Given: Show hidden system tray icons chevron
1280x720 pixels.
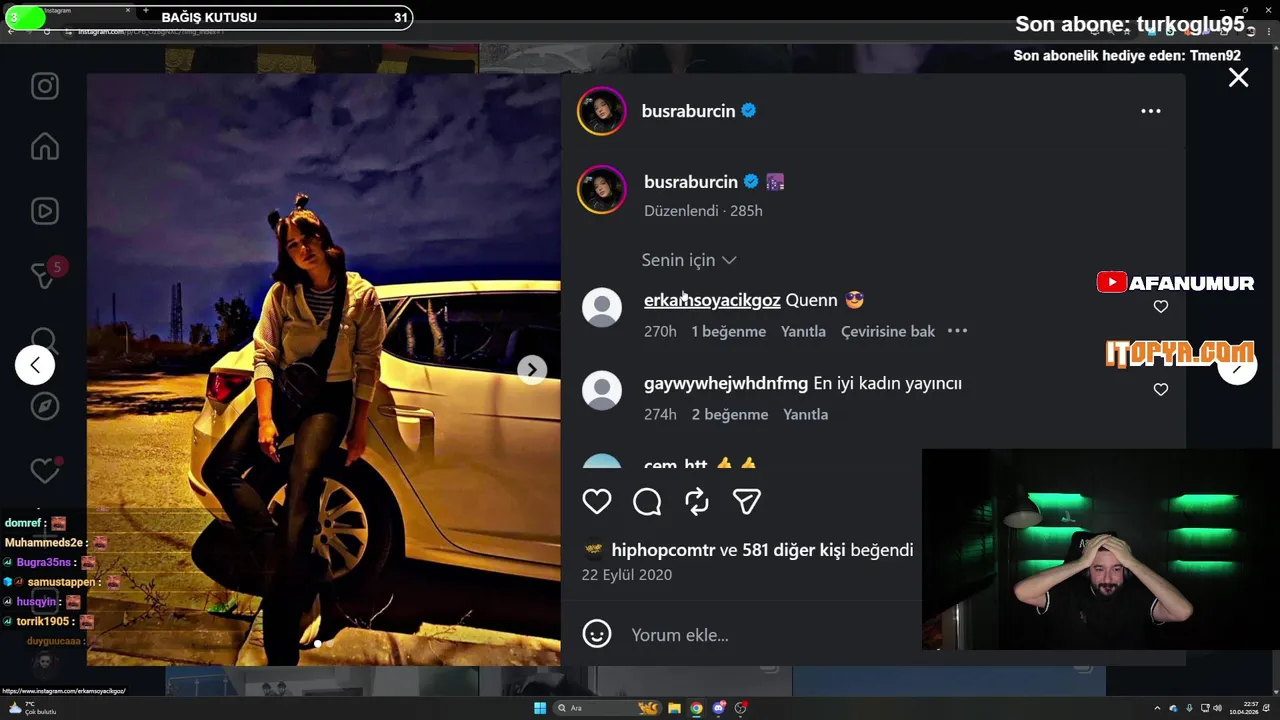Looking at the screenshot, I should (1158, 708).
